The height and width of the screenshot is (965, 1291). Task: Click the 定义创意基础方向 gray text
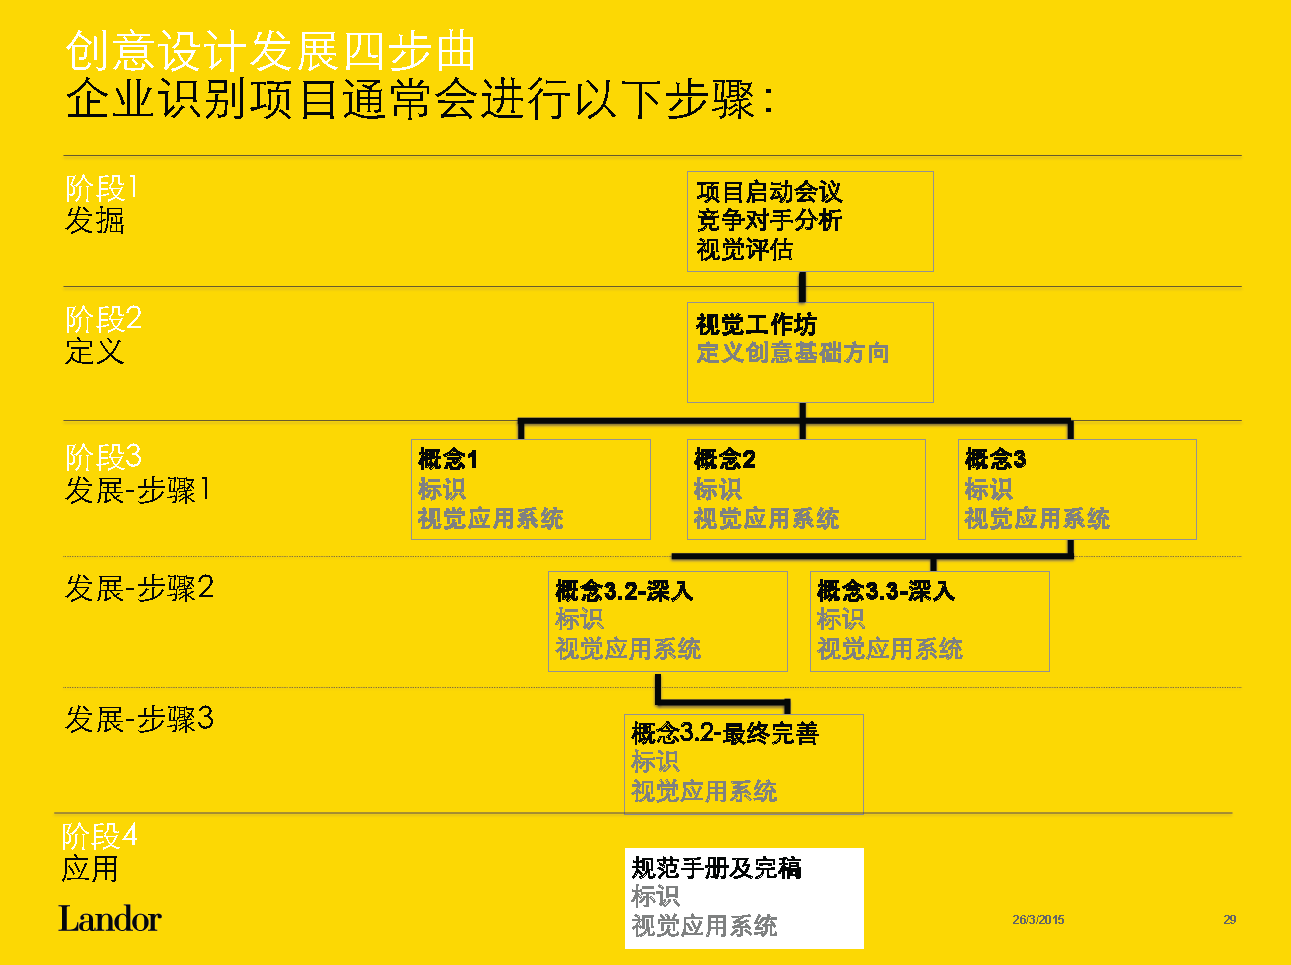(x=792, y=353)
